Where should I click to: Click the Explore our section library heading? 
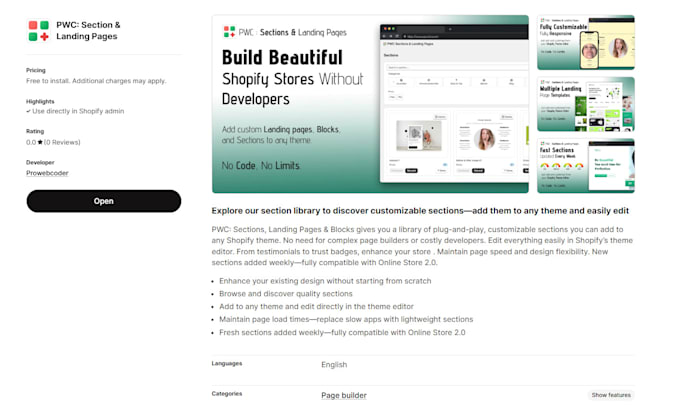420,211
